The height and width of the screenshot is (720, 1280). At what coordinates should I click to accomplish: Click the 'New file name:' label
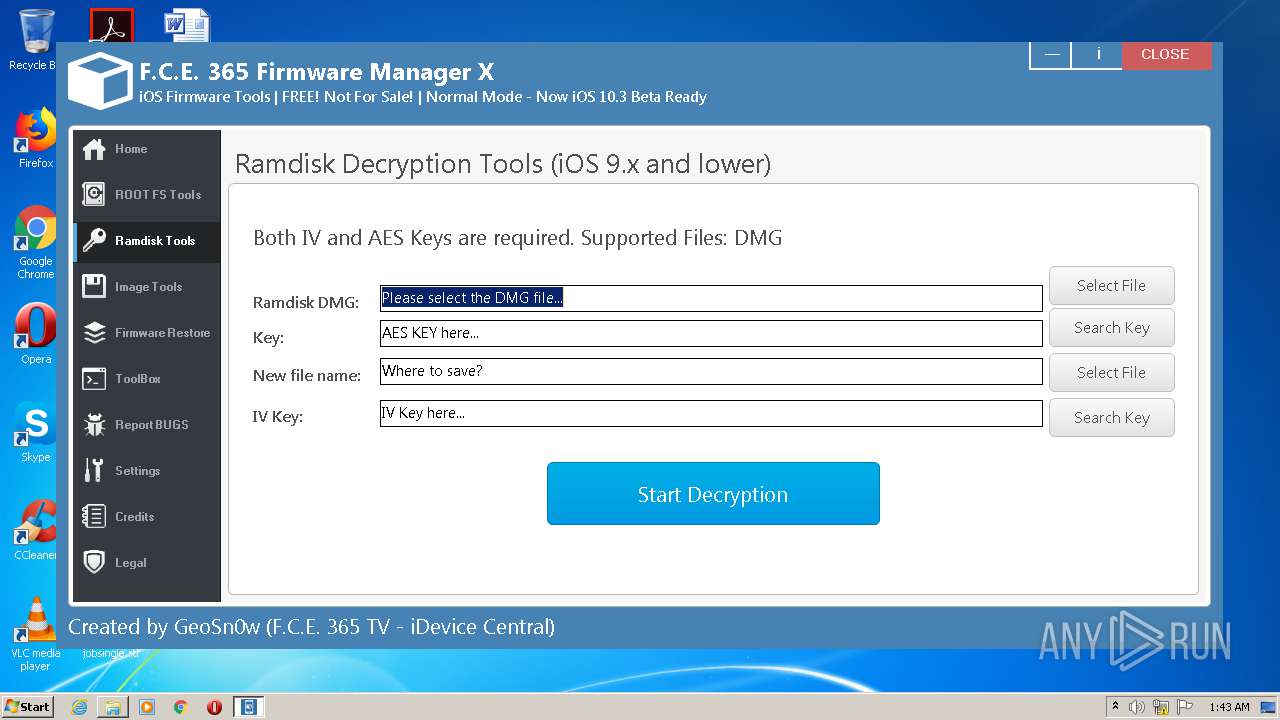pyautogui.click(x=307, y=376)
